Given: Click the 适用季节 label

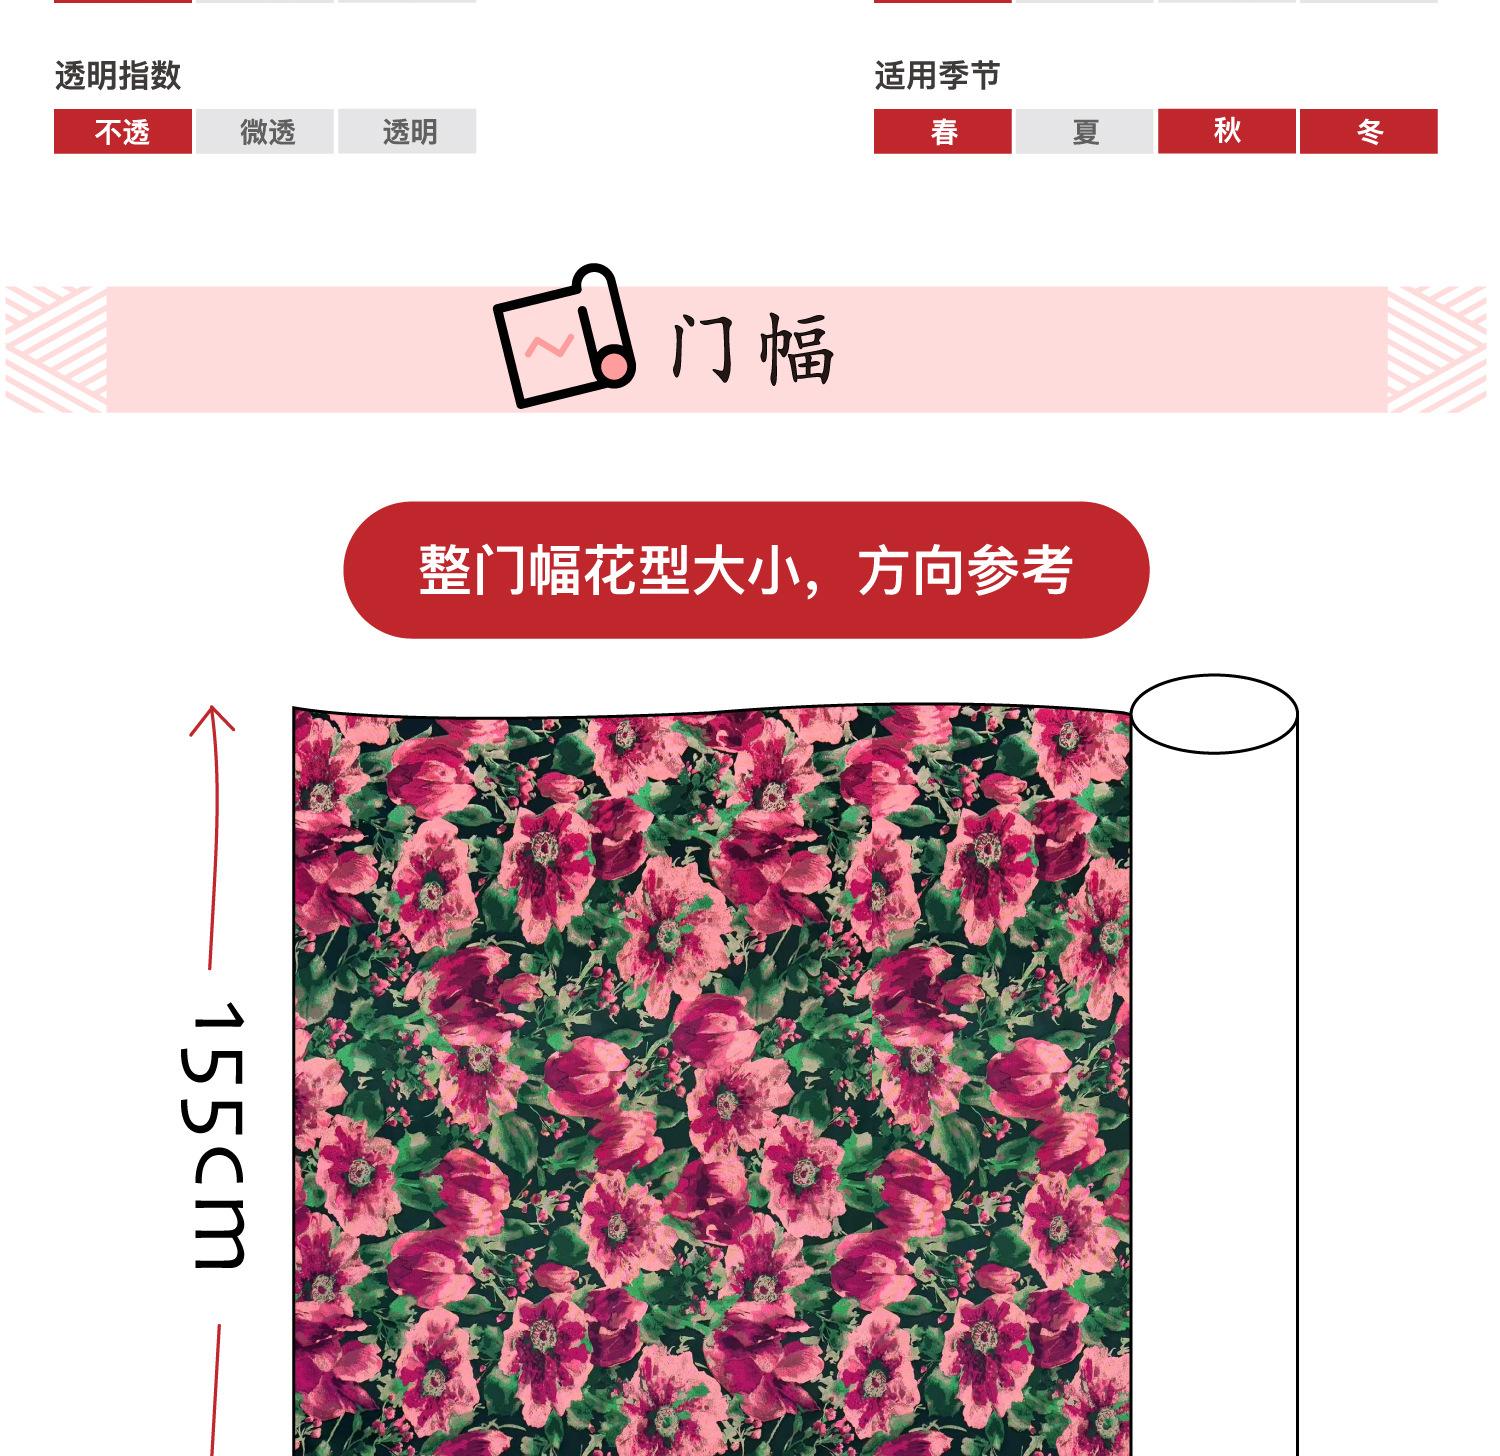Looking at the screenshot, I should pyautogui.click(x=937, y=76).
